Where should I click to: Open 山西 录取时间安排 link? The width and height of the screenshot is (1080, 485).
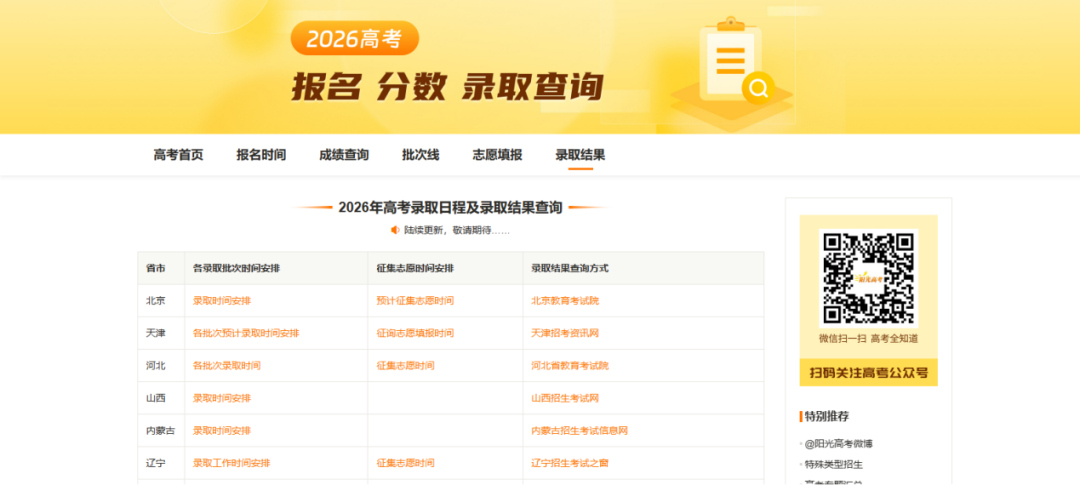[x=222, y=398]
